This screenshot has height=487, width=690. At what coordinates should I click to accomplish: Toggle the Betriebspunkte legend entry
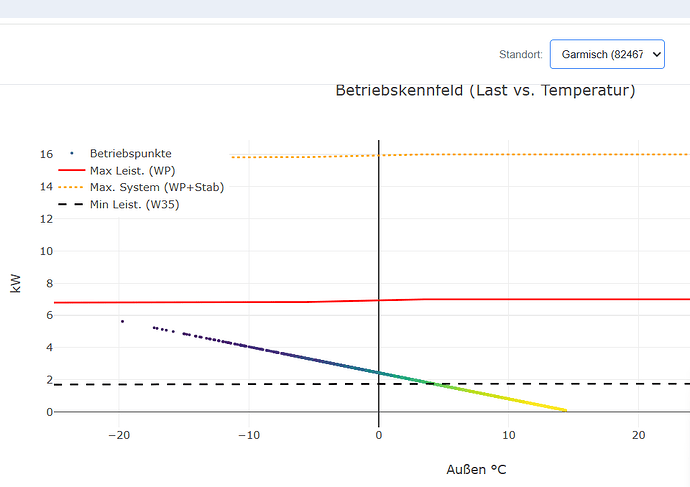point(130,154)
